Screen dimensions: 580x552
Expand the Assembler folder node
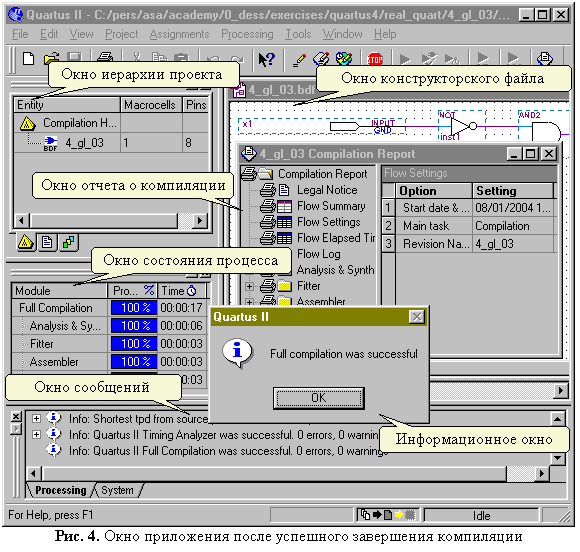click(x=249, y=302)
